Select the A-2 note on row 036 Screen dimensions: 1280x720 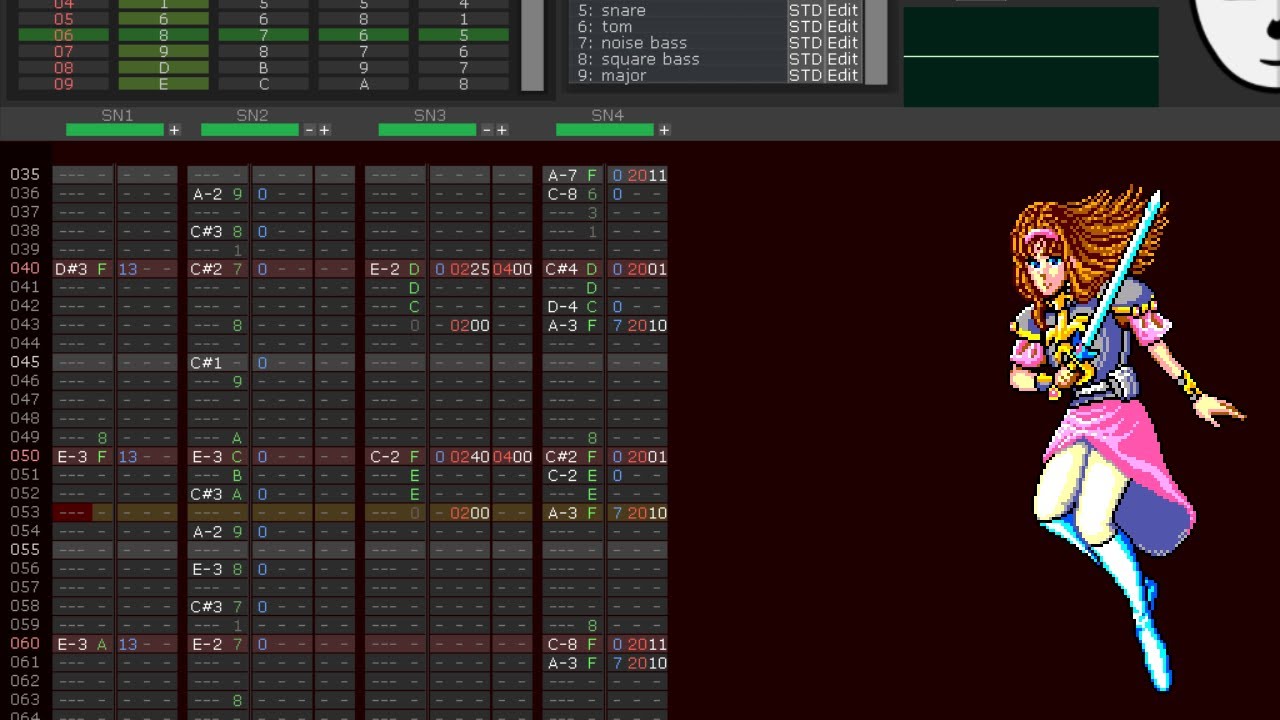click(x=207, y=194)
